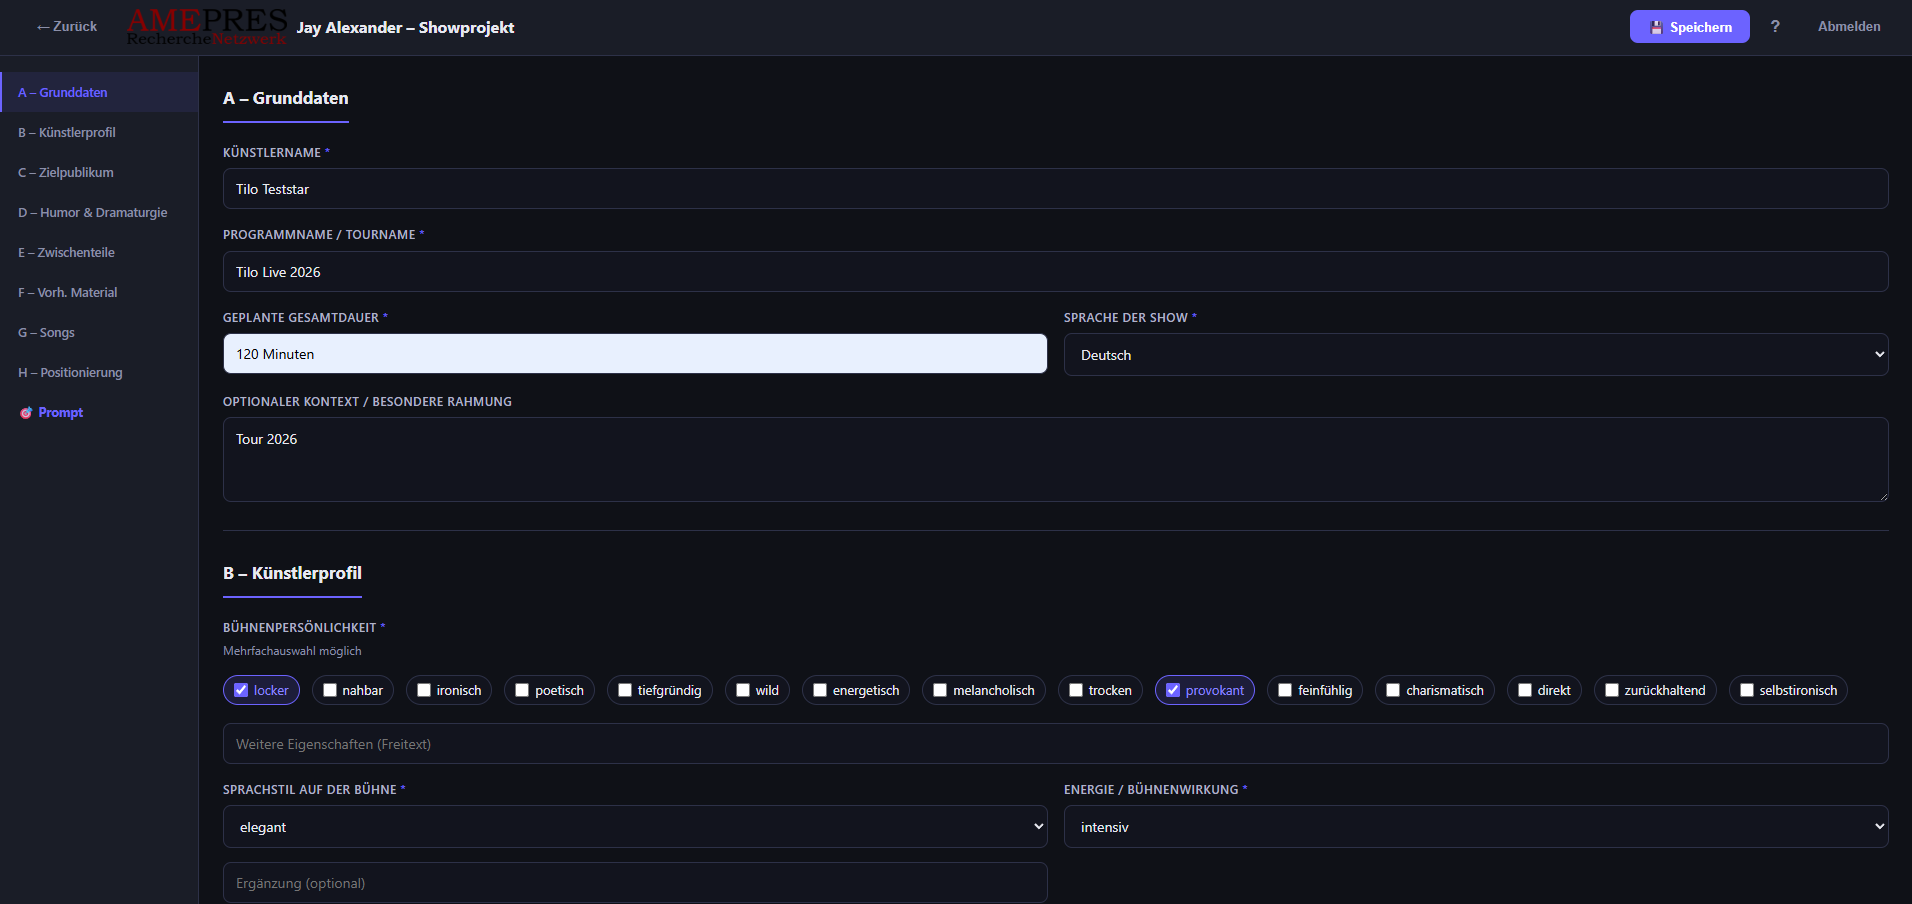Viewport: 1912px width, 904px height.
Task: Open the question mark help icon
Action: (1776, 27)
